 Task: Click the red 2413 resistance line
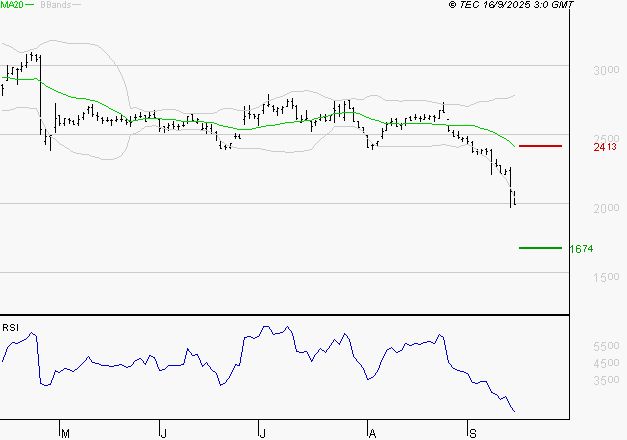540,146
